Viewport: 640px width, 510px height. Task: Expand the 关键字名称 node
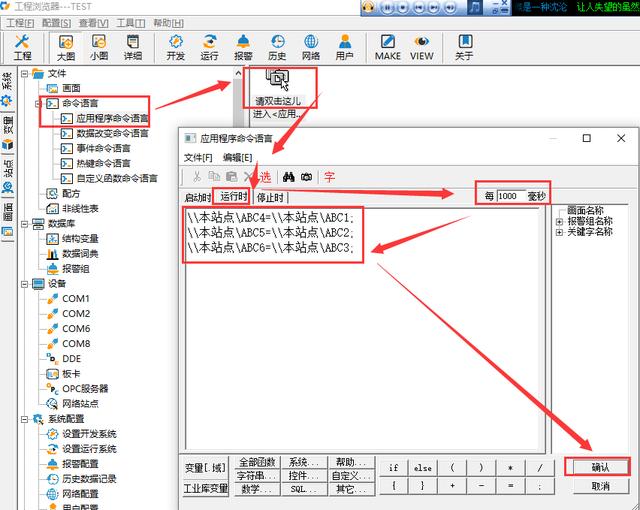[x=559, y=232]
